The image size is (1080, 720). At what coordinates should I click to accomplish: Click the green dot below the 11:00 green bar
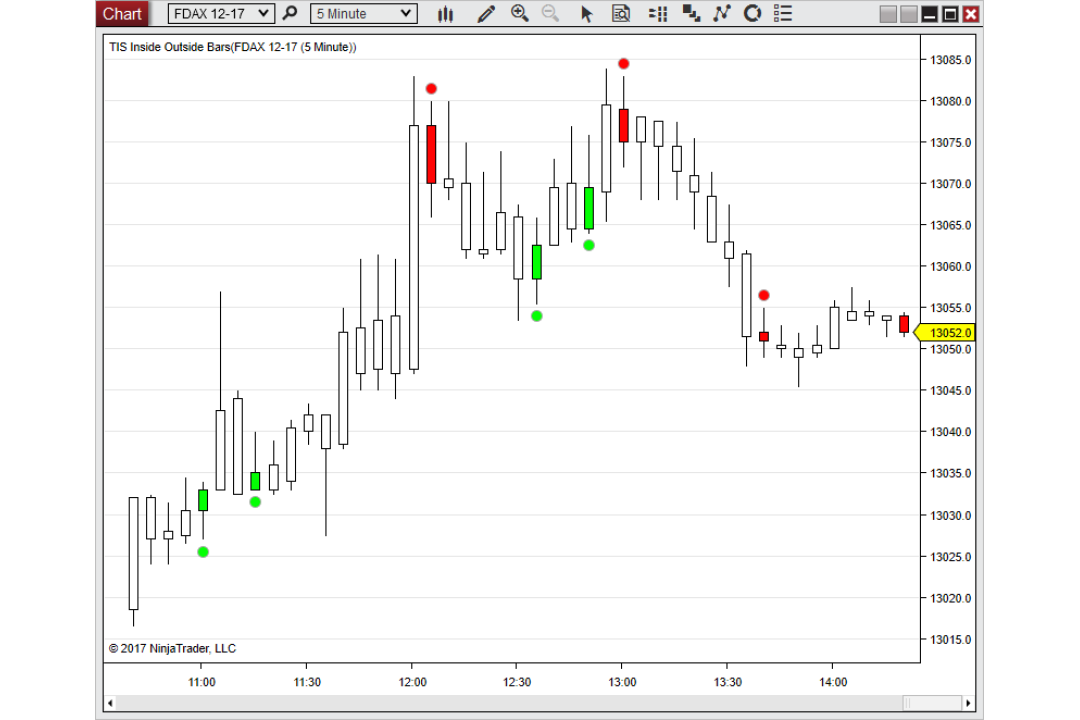[x=202, y=552]
